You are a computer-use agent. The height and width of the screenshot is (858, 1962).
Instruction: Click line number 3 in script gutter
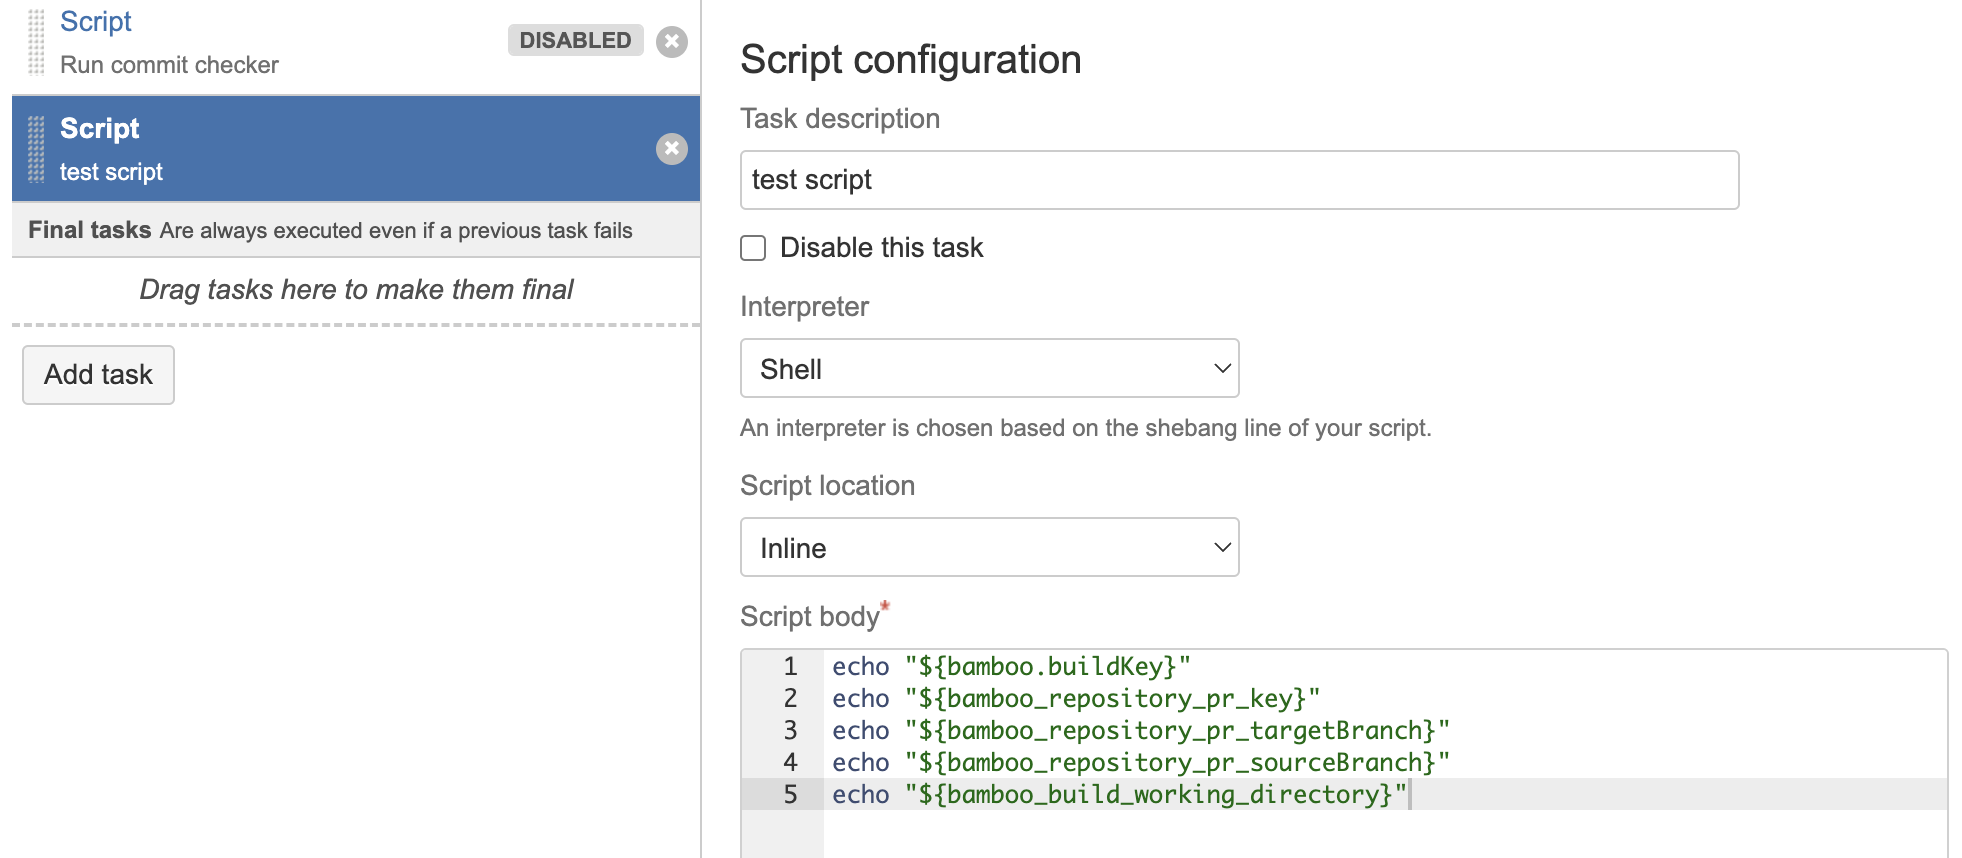pos(790,730)
